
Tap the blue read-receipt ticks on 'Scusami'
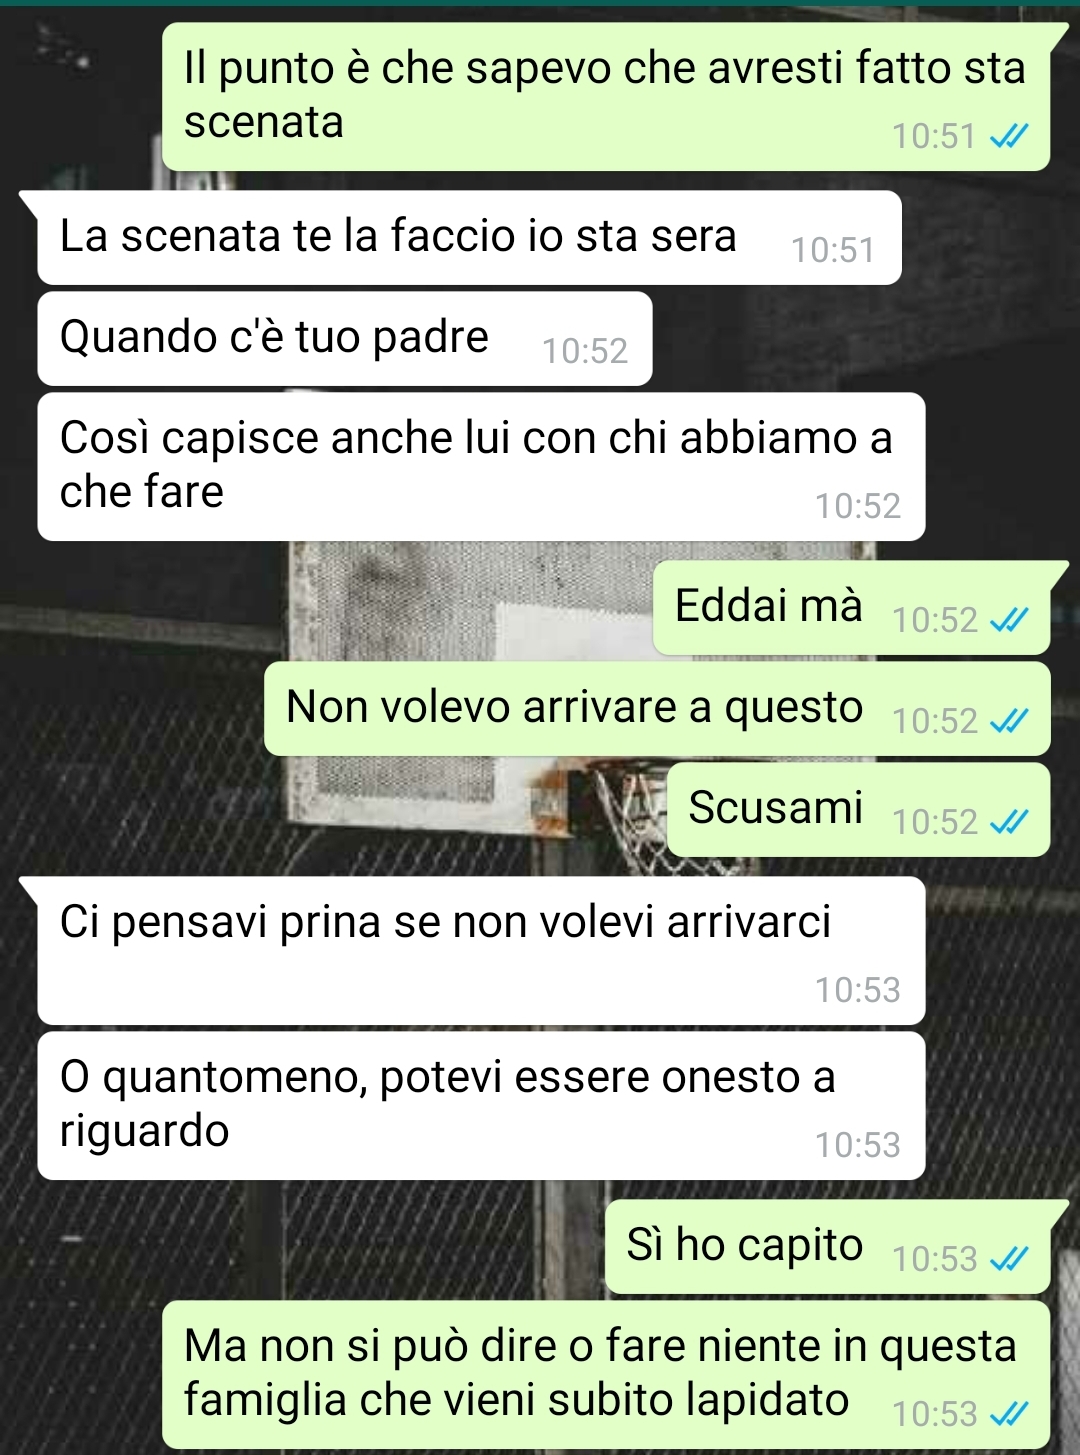[x=1008, y=822]
